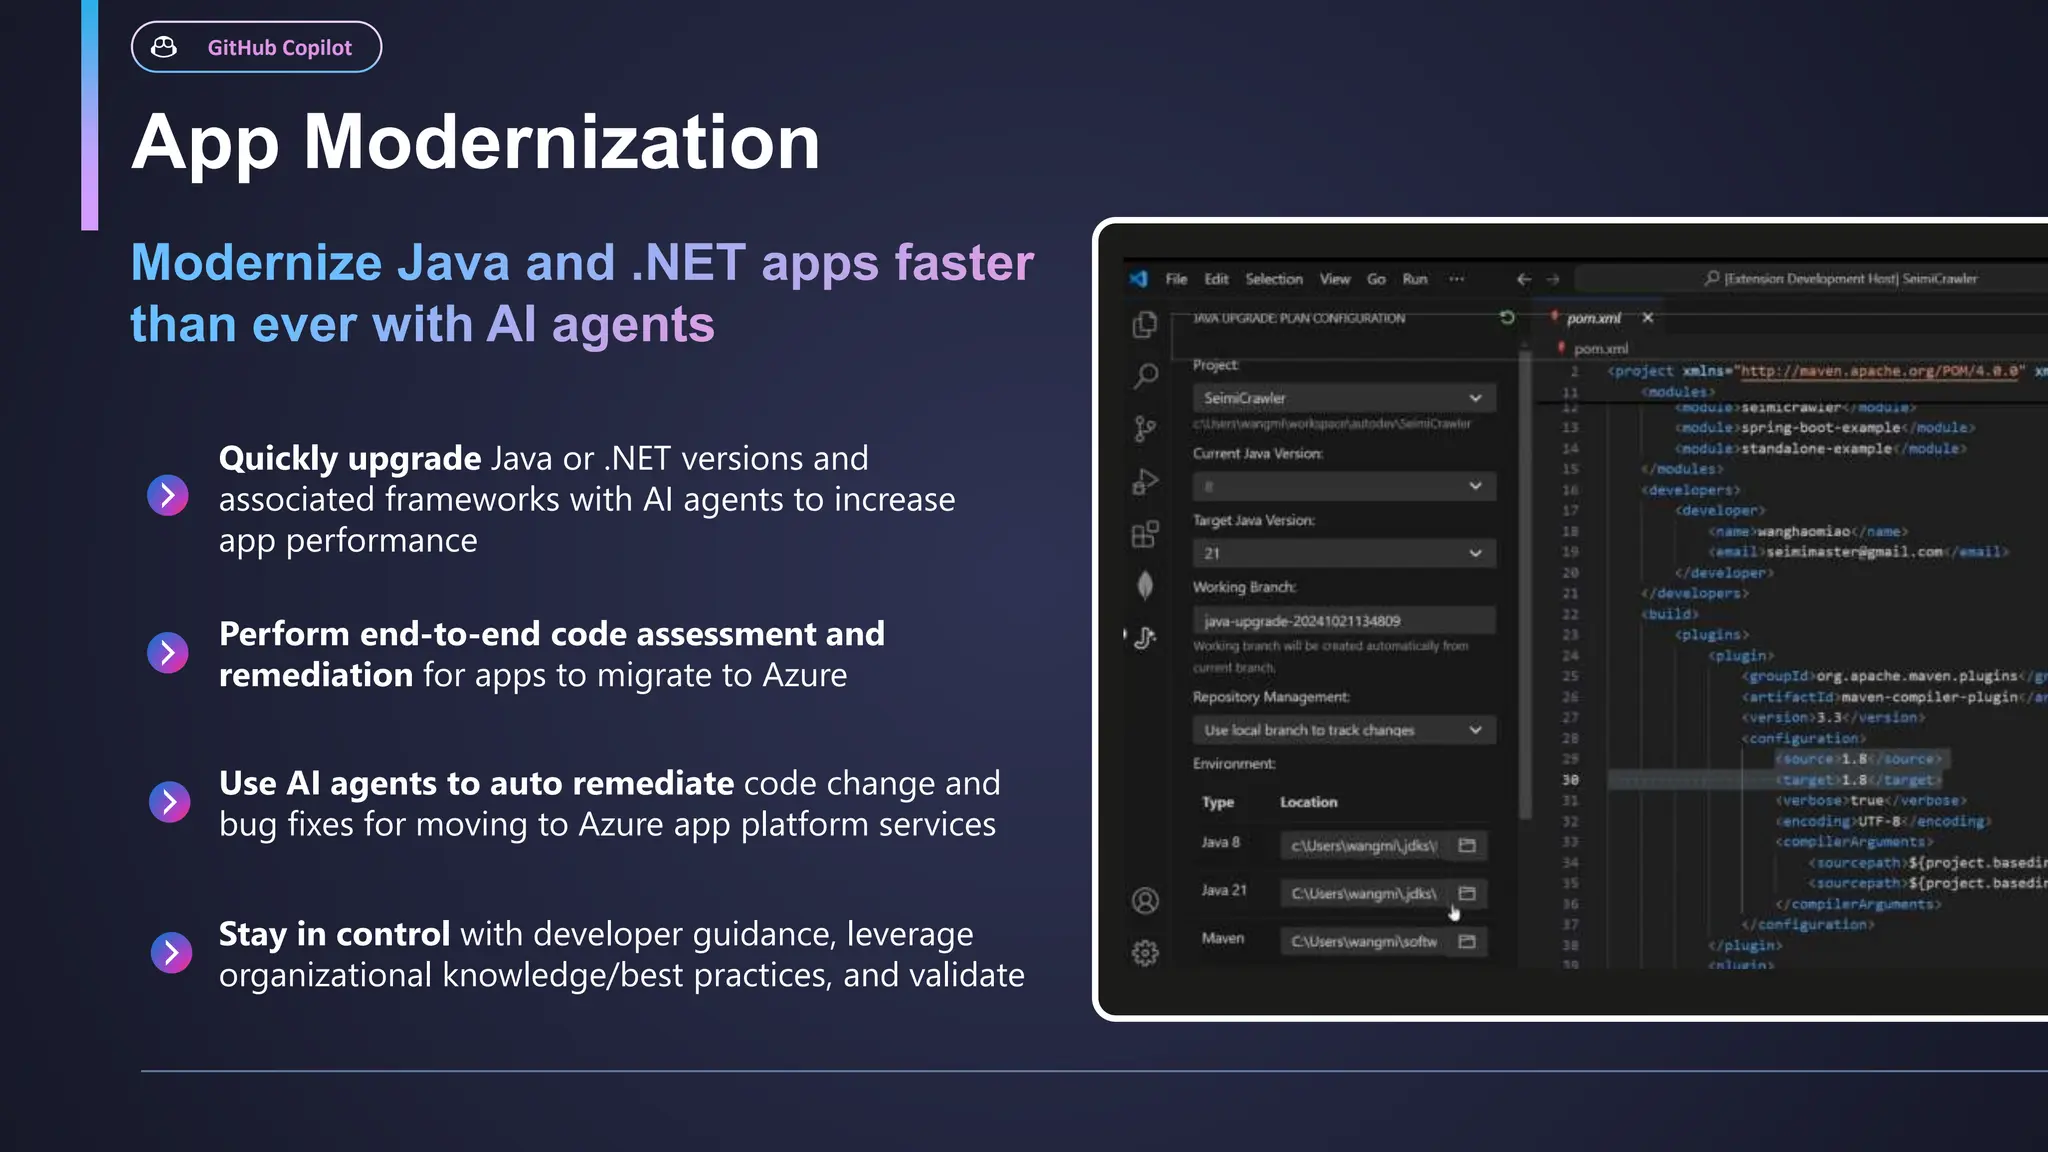Click the pom.xml breadcrumb
This screenshot has width=2048, height=1152.
(1601, 349)
